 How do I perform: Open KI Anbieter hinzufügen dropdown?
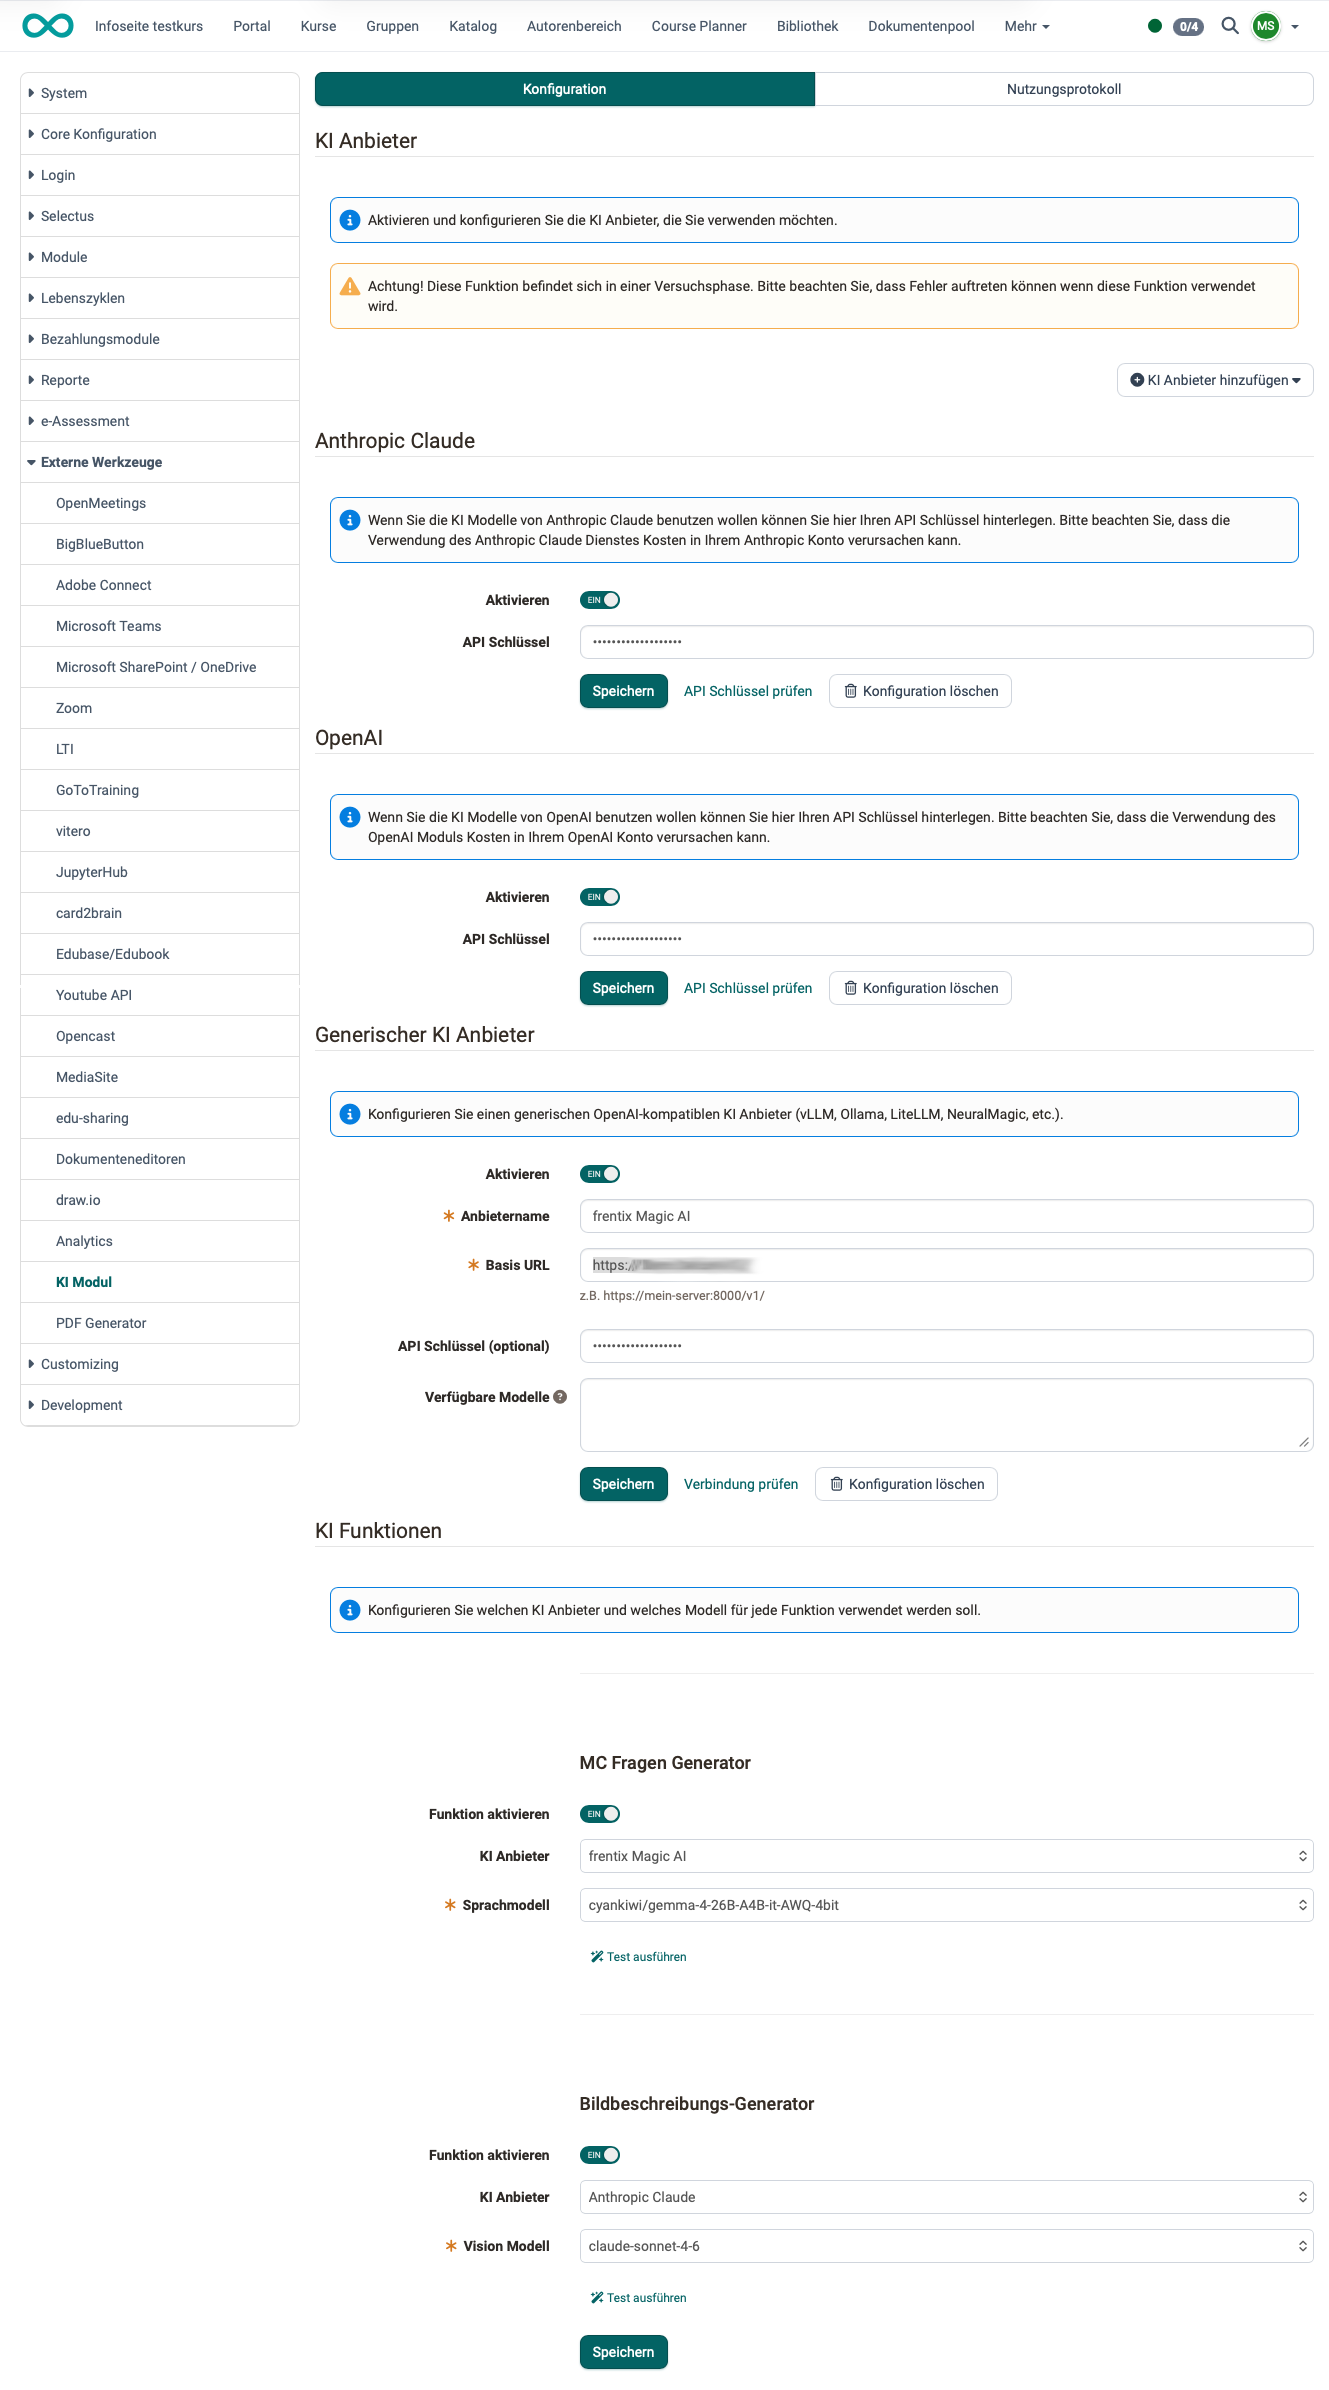click(1215, 380)
